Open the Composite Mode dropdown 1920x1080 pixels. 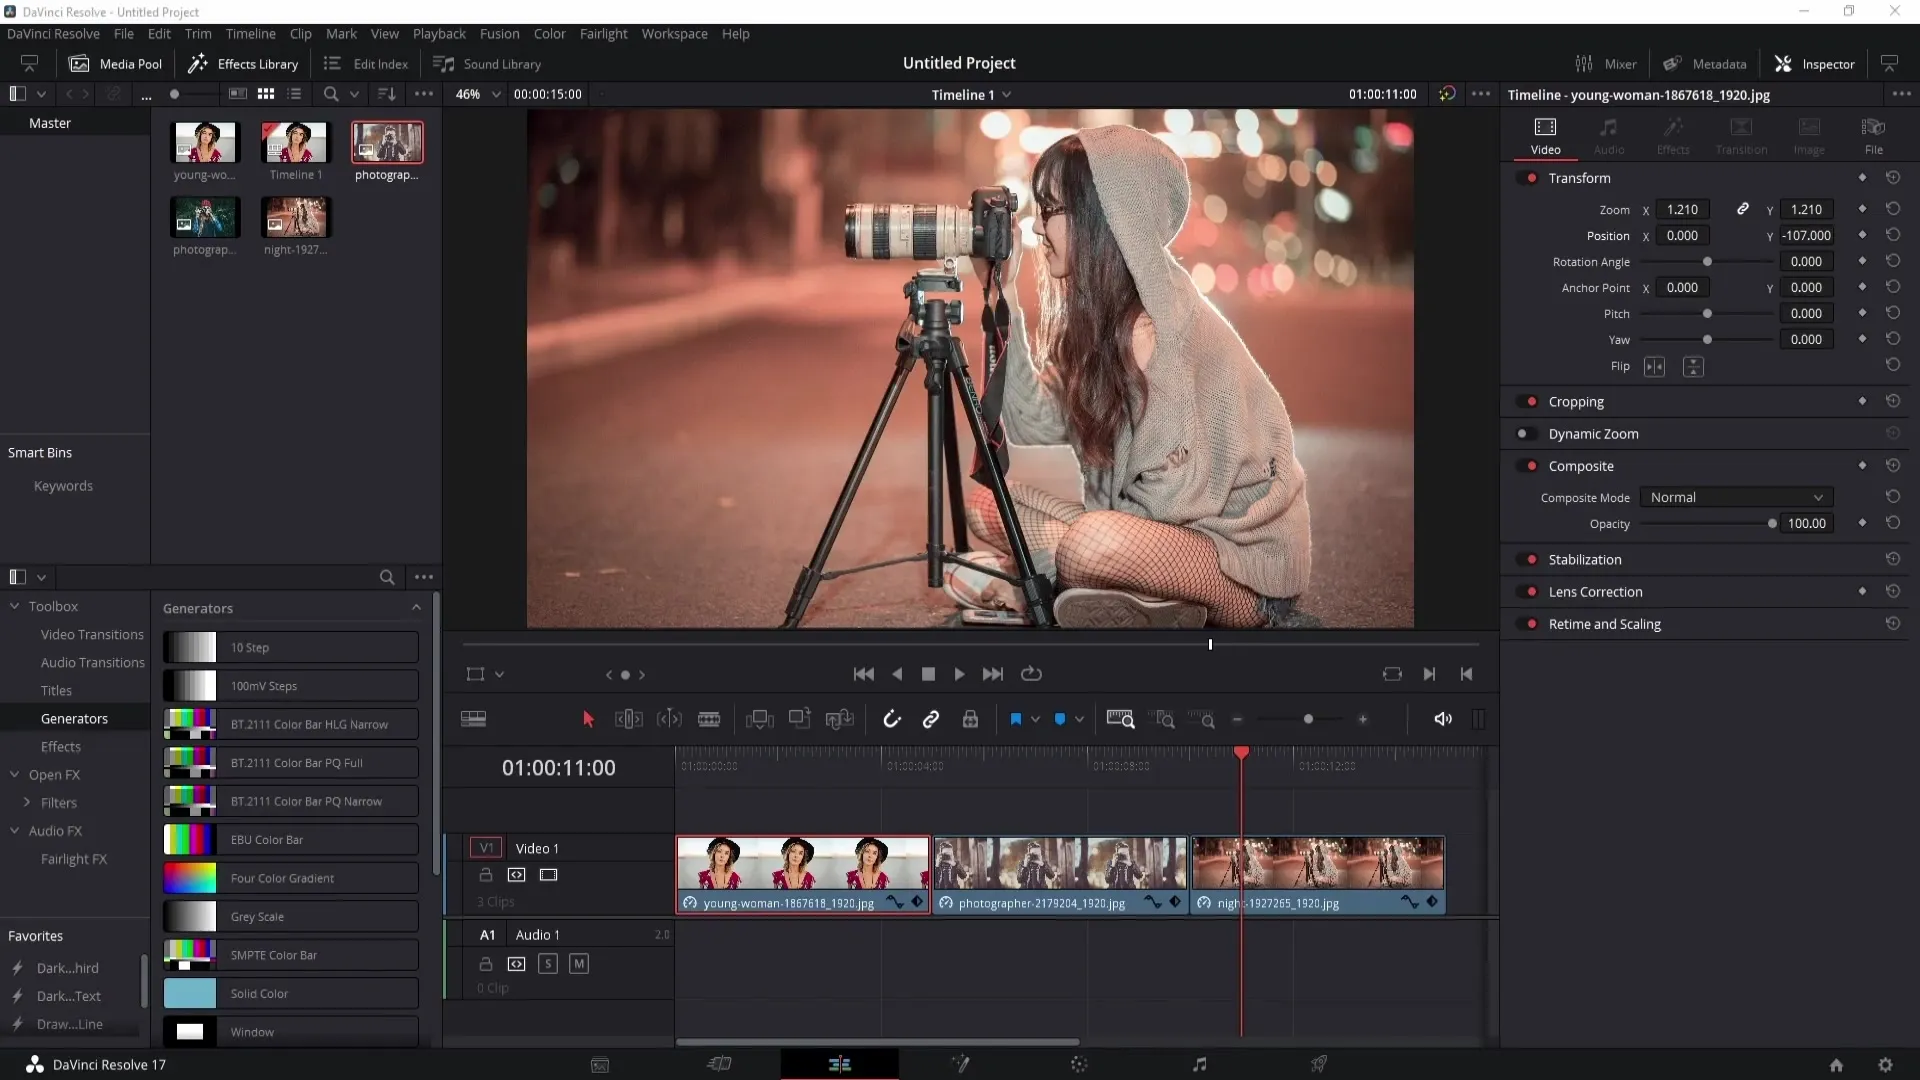[x=1735, y=497]
